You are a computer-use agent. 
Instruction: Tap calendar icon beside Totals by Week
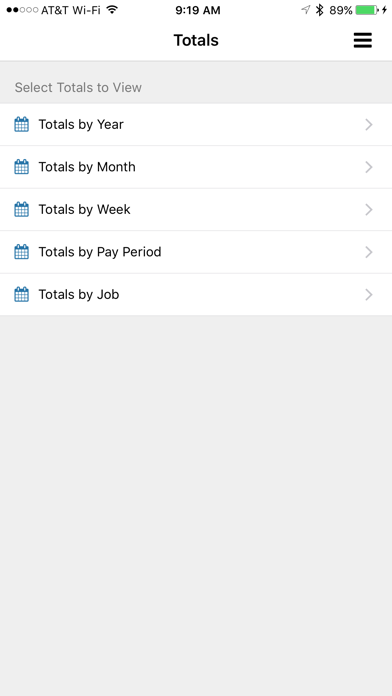click(22, 210)
